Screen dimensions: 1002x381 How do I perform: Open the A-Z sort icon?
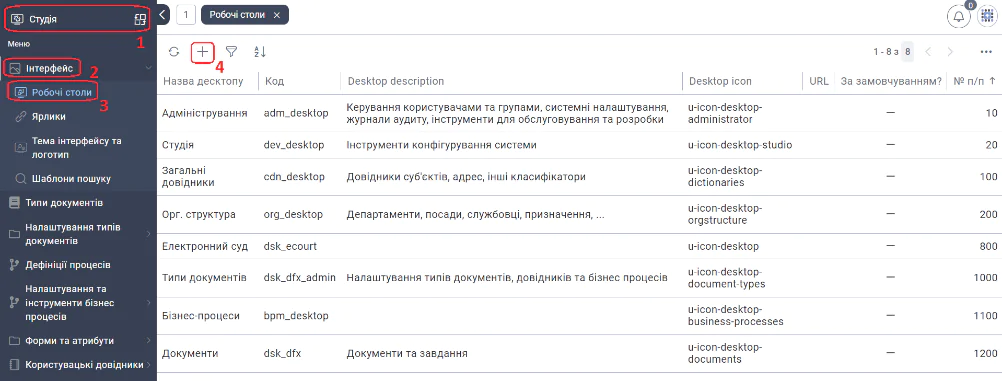259,52
